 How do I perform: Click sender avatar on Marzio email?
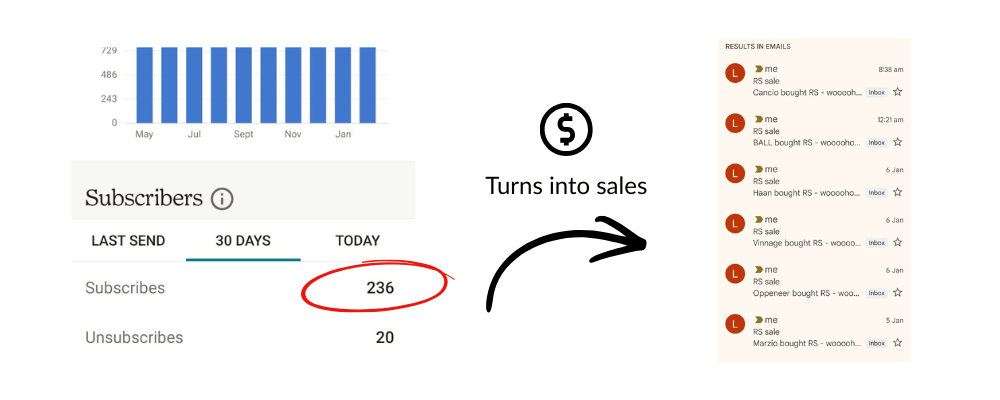[x=735, y=324]
